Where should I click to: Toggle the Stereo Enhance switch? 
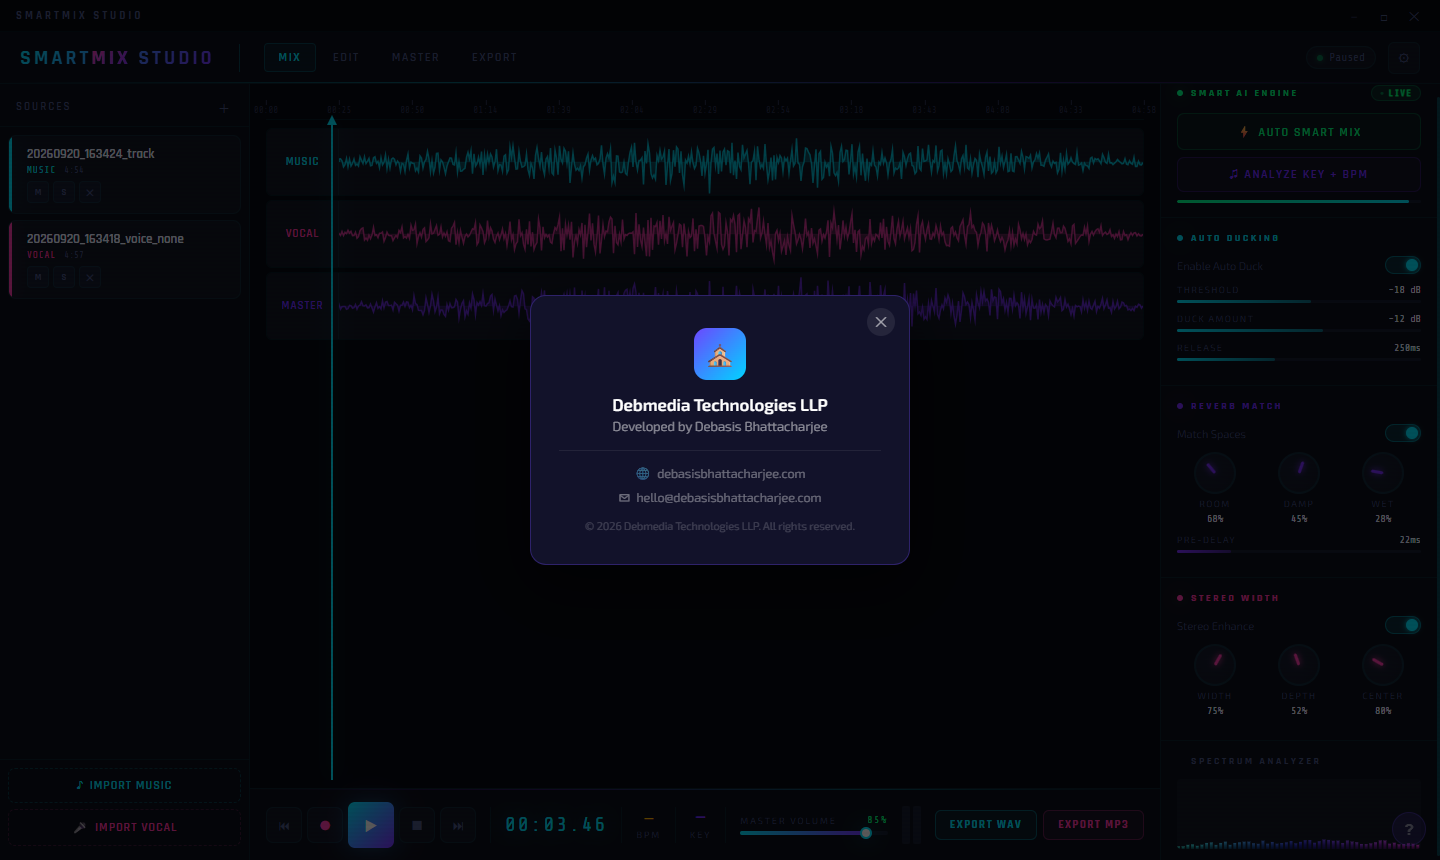point(1403,625)
